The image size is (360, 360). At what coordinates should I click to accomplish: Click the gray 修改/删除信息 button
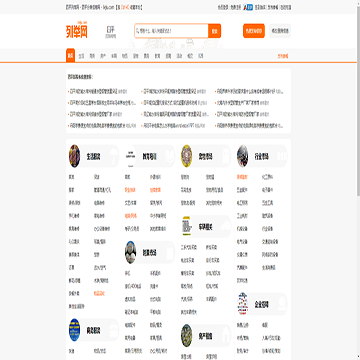click(x=280, y=31)
